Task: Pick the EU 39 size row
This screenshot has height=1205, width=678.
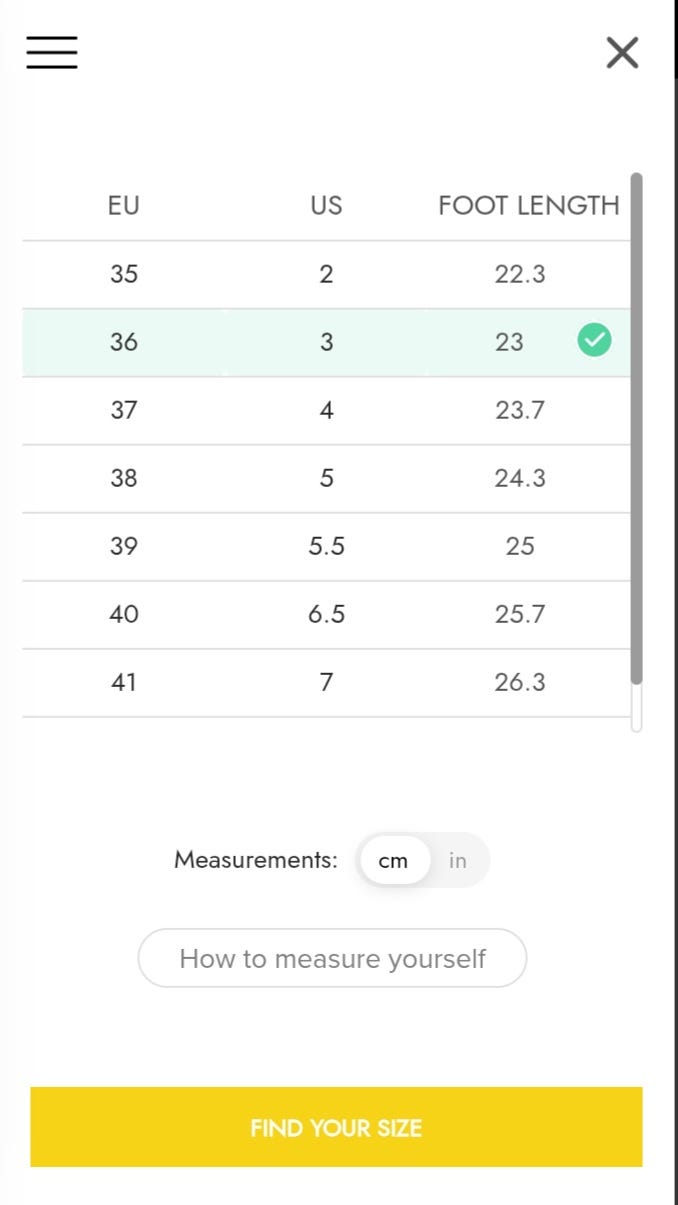Action: [x=124, y=546]
